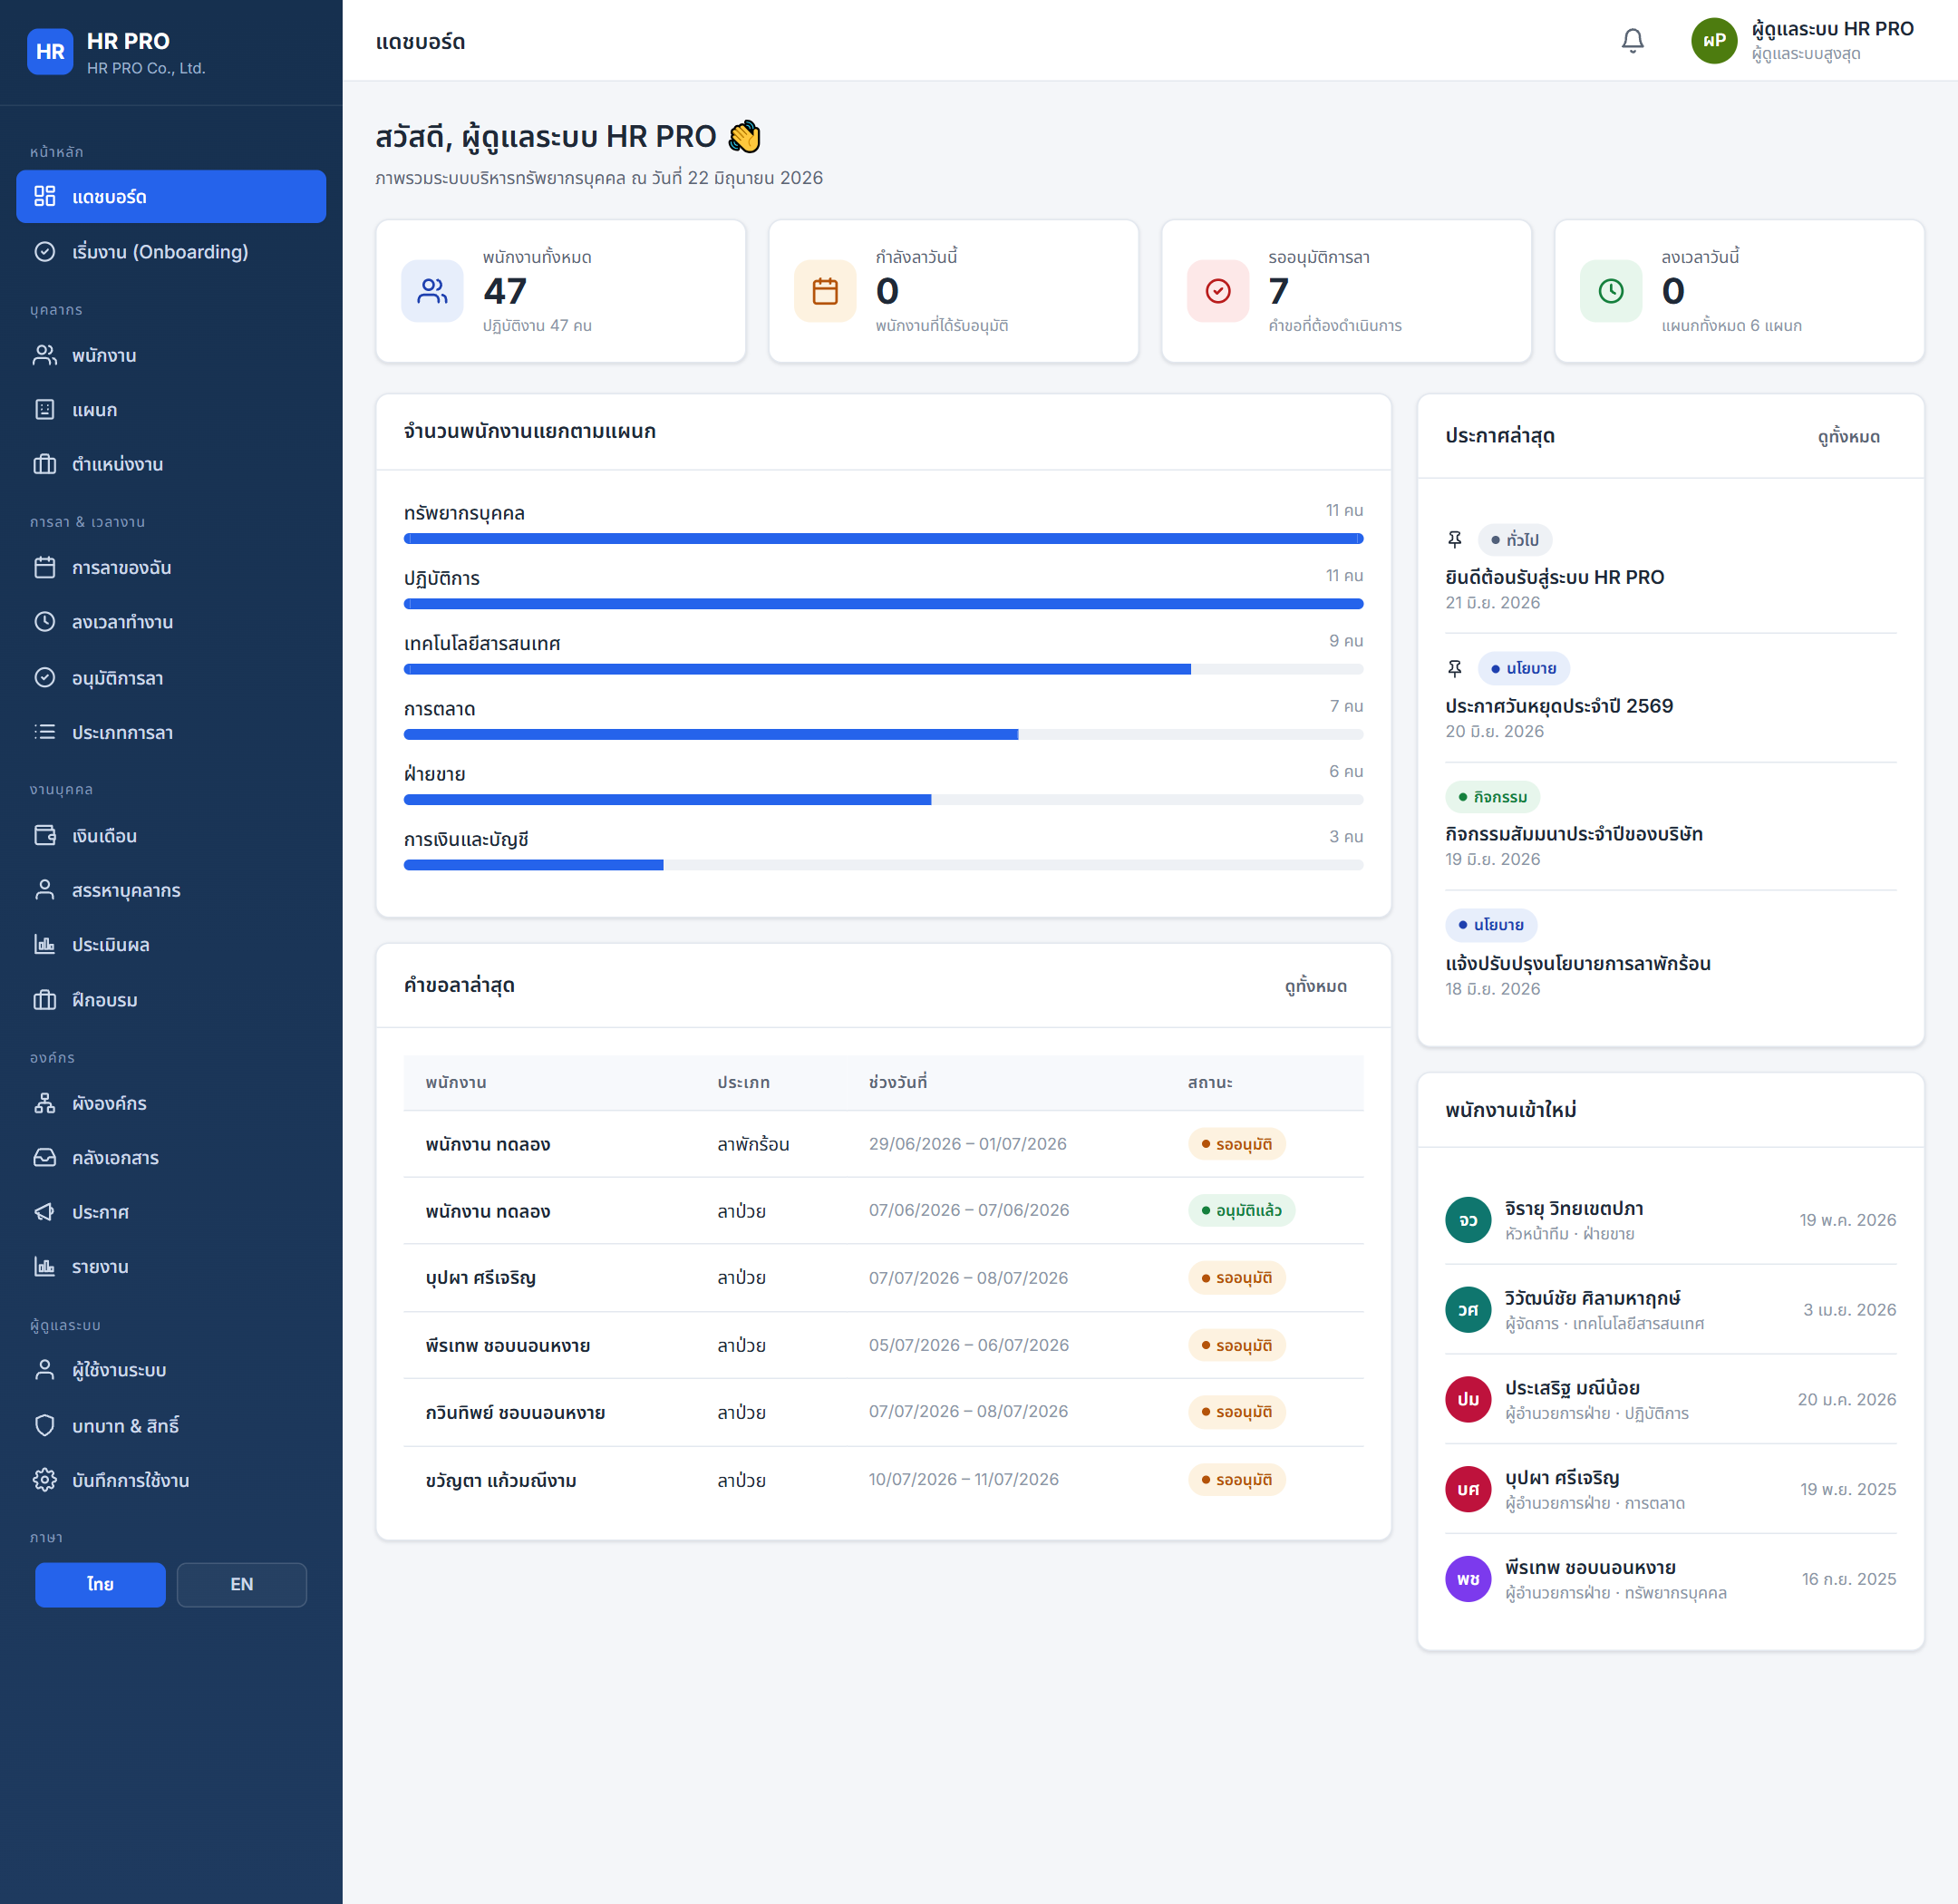Click the กิจกรรม category tag
The image size is (1958, 1904).
tap(1492, 797)
